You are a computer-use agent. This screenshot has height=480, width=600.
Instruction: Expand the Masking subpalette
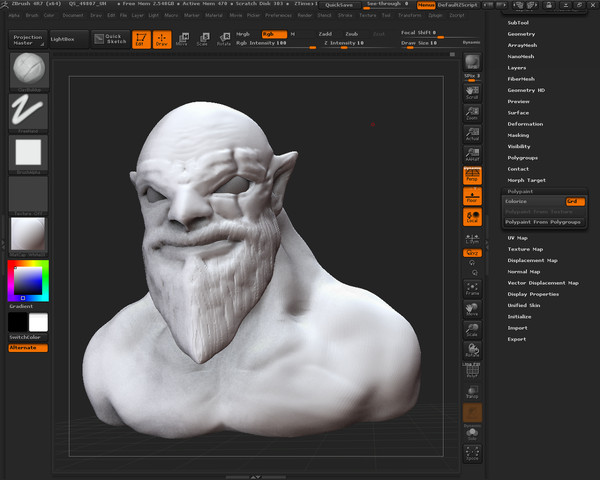pos(518,135)
